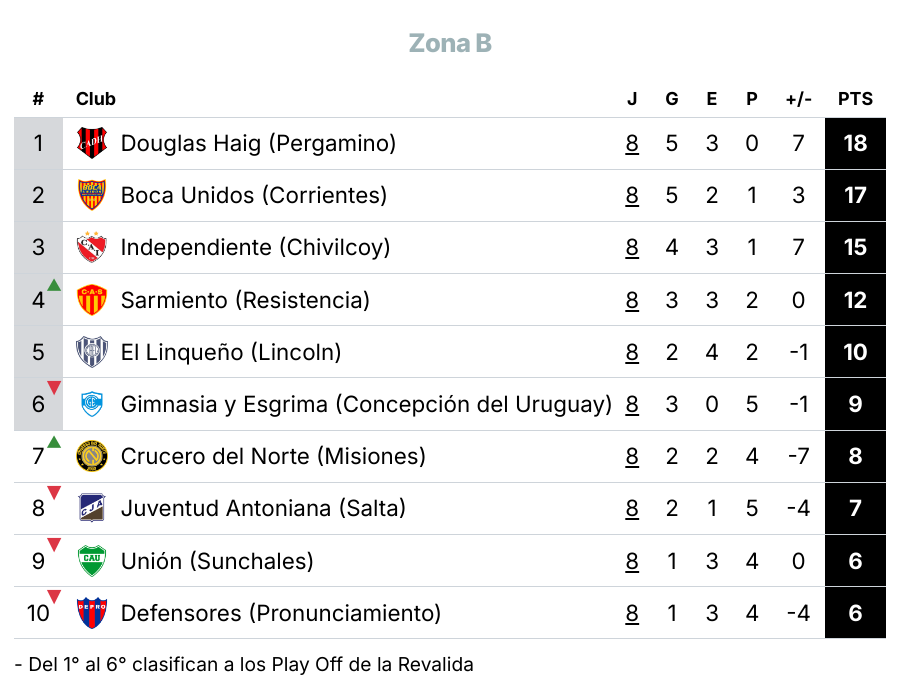Click the Club column header
This screenshot has height=688, width=900.
[96, 99]
